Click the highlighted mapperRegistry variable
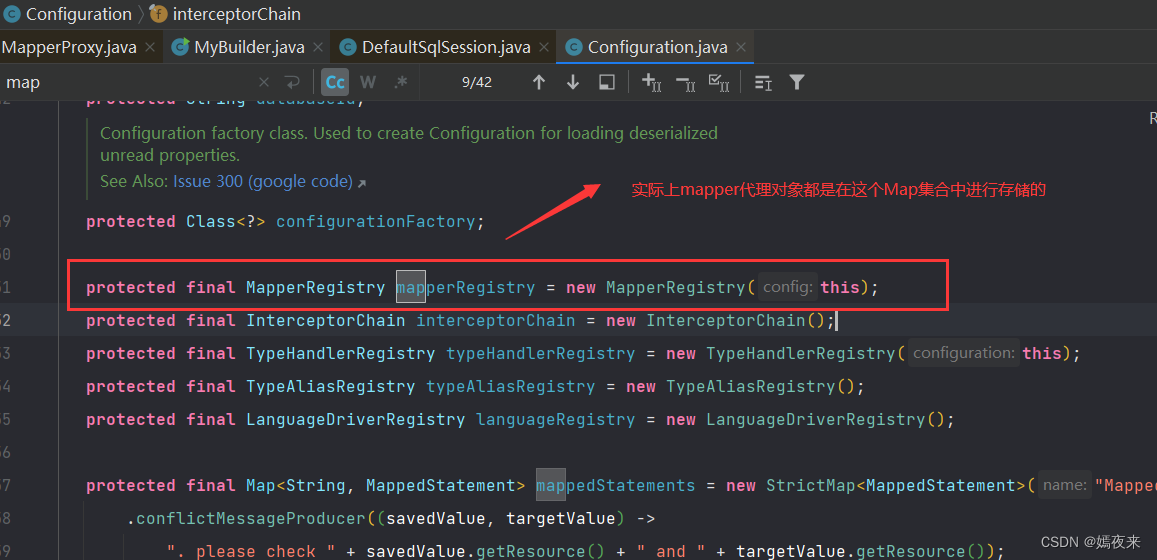Viewport: 1157px width, 560px height. (466, 287)
